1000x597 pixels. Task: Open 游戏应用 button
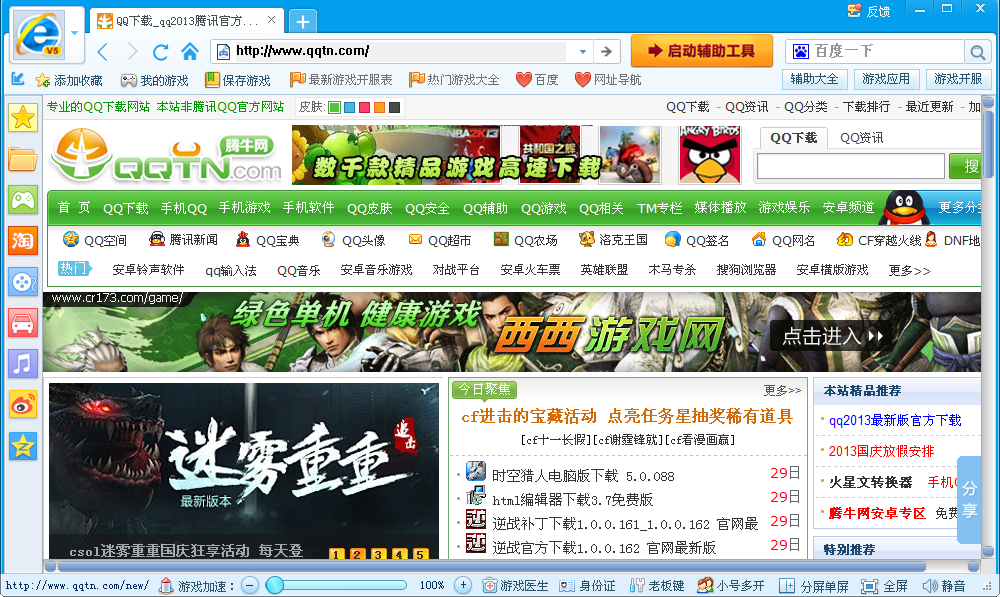[x=886, y=79]
